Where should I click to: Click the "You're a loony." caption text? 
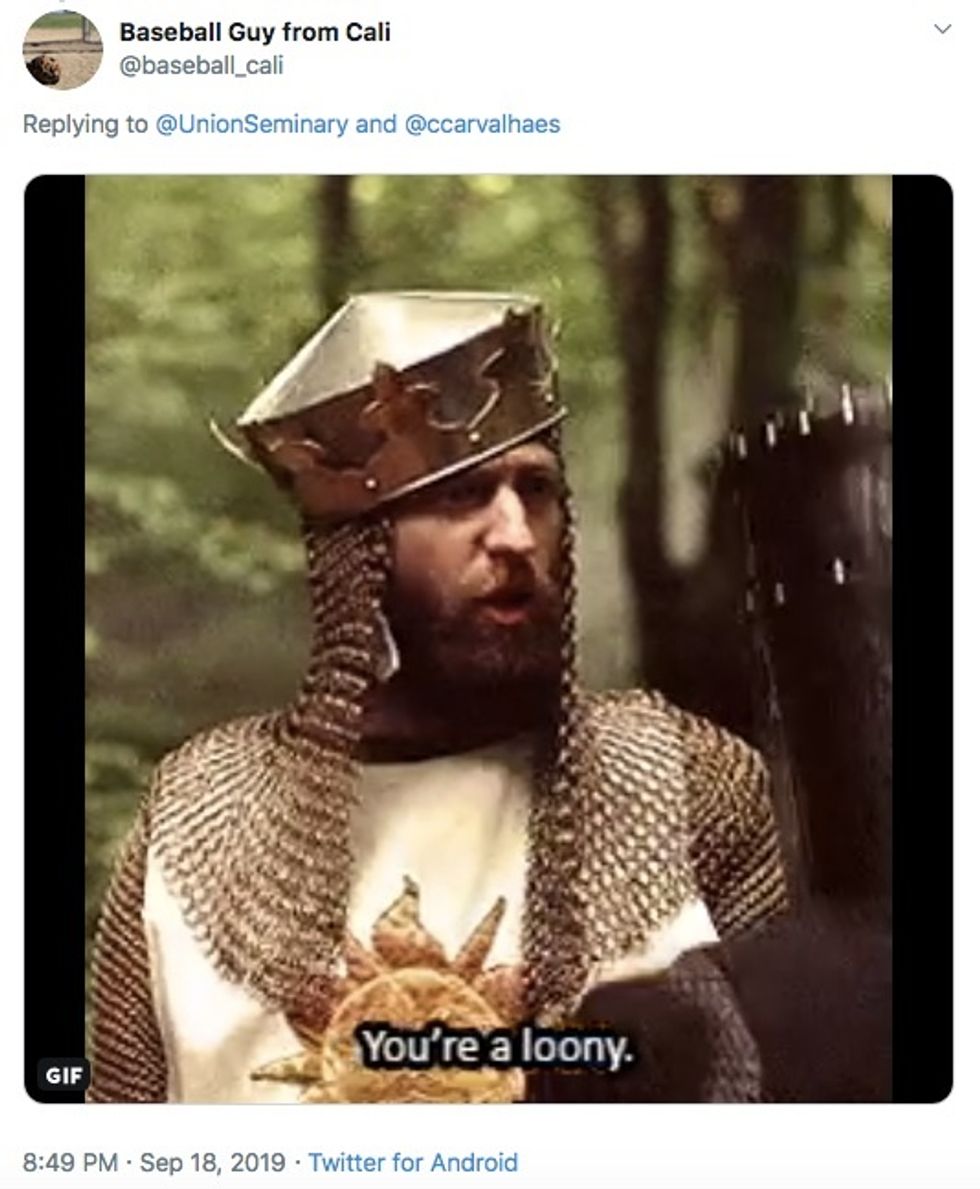[495, 1048]
